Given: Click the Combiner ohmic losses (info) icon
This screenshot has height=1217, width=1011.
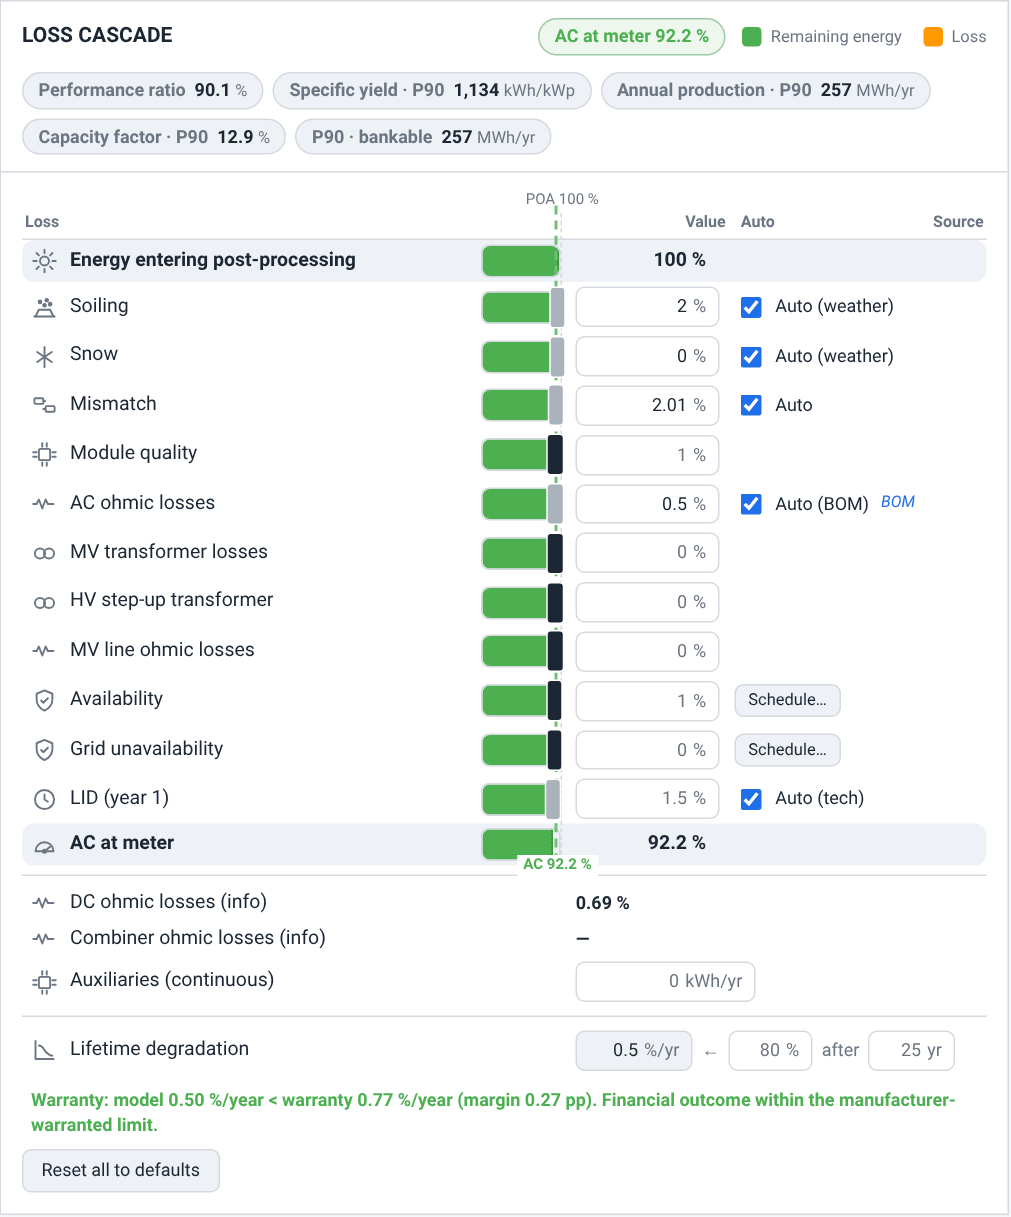Looking at the screenshot, I should point(44,939).
